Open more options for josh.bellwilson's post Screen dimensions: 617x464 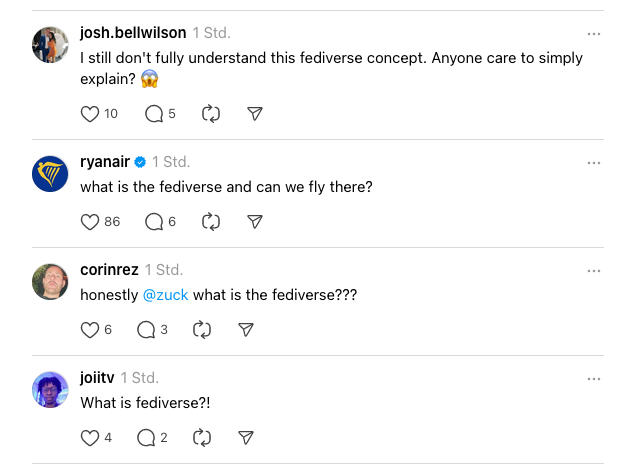[x=594, y=34]
